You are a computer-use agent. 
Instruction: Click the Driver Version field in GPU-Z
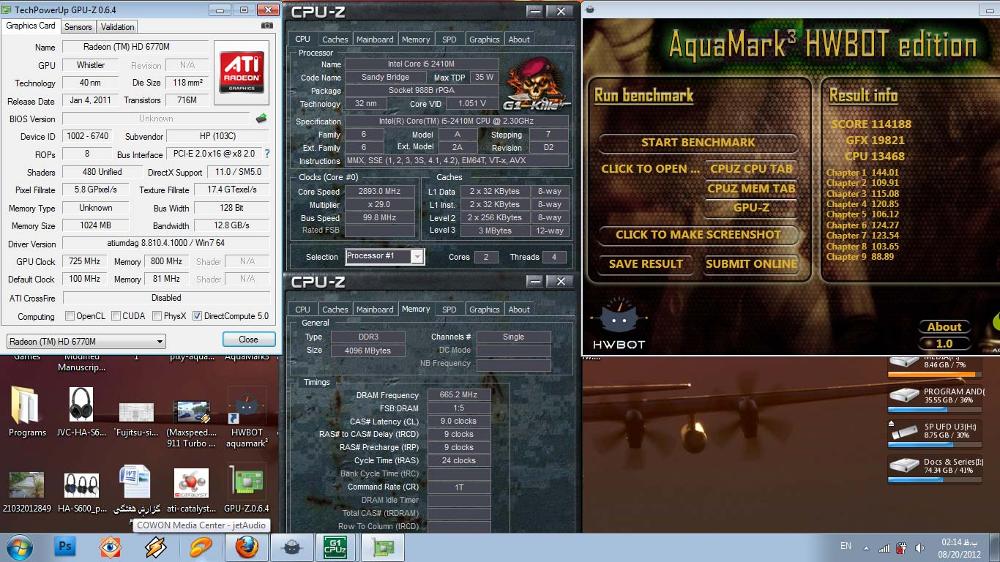click(166, 243)
